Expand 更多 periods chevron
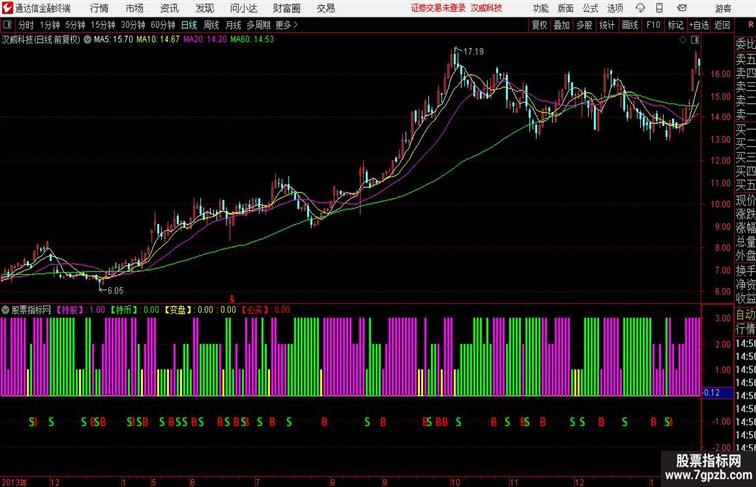 296,25
